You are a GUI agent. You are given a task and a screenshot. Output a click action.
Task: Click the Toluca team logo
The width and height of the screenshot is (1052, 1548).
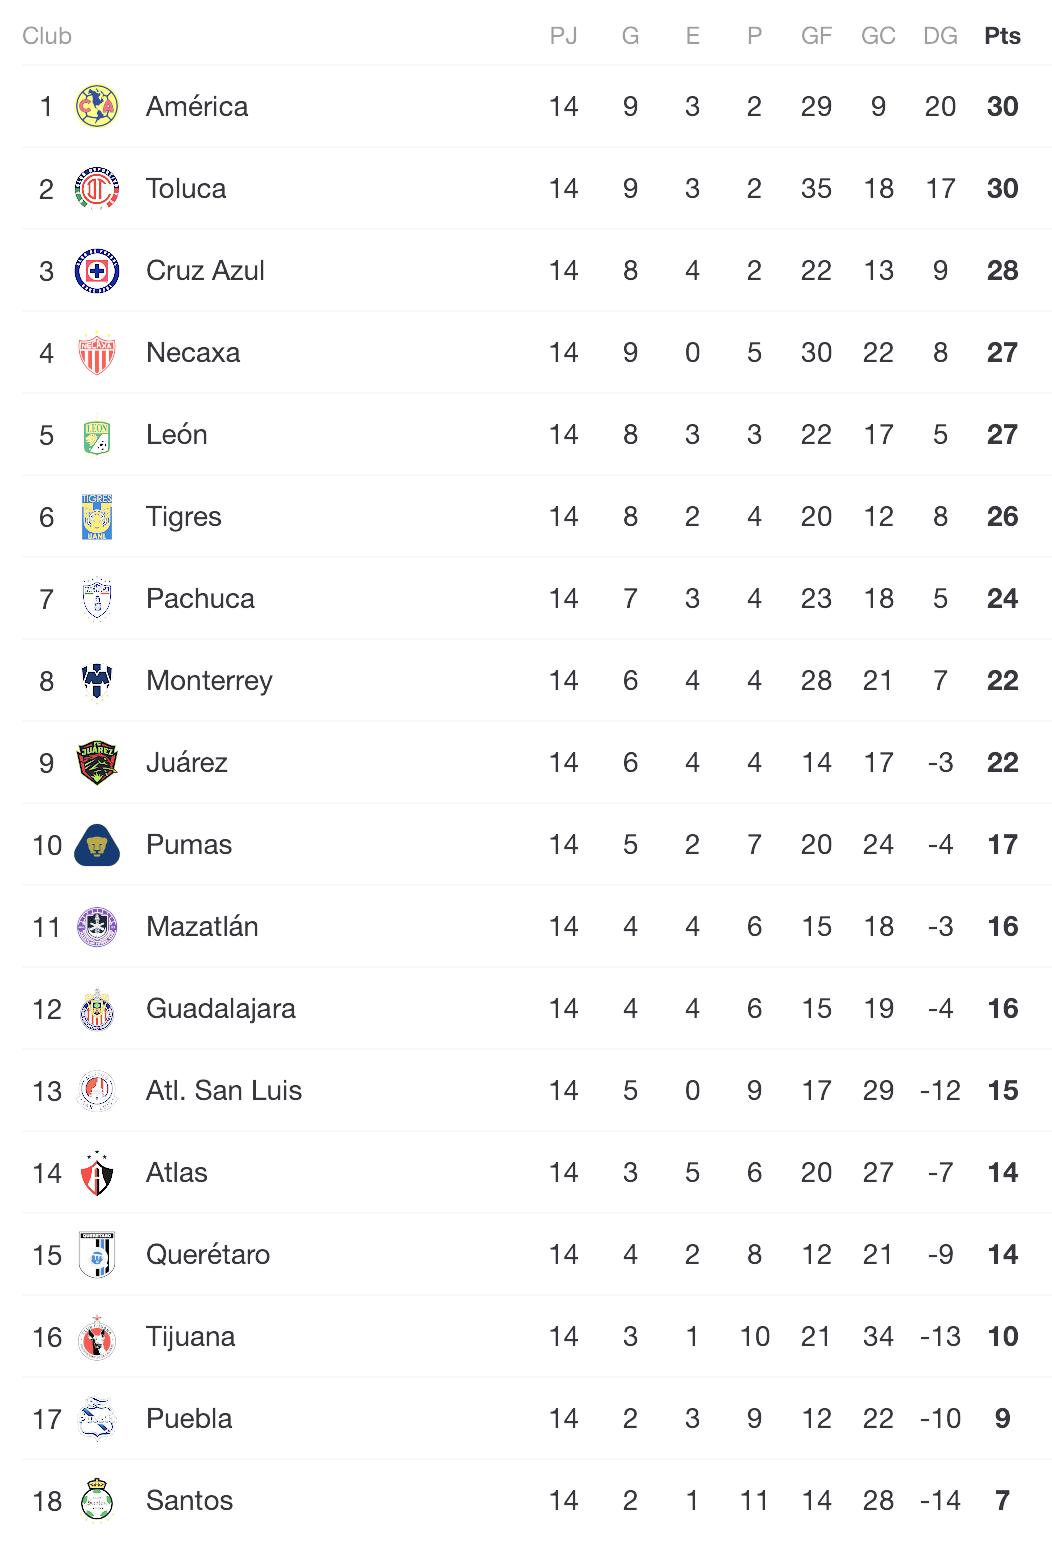tap(97, 189)
